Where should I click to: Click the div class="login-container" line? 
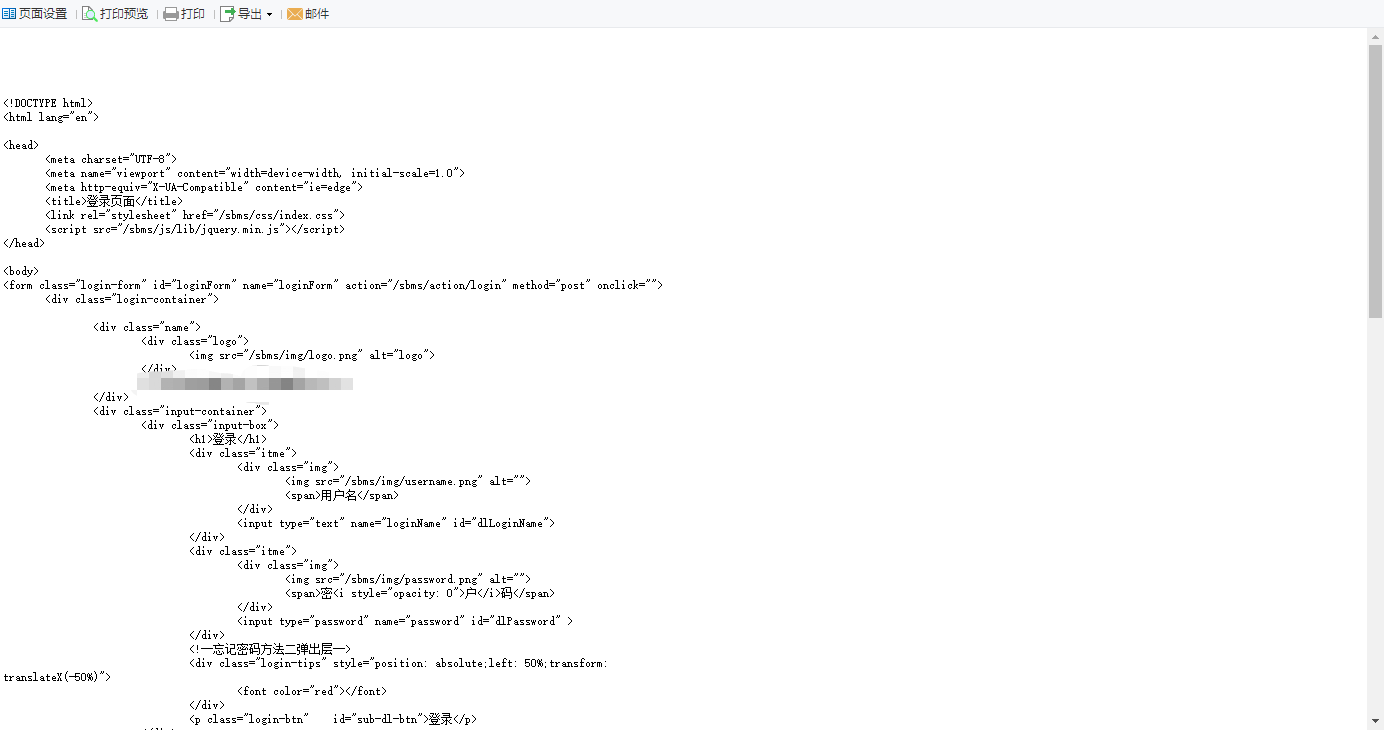click(132, 299)
